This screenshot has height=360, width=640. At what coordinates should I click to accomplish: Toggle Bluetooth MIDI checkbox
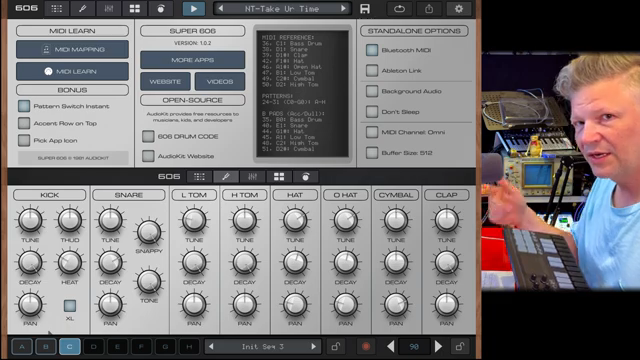(372, 50)
